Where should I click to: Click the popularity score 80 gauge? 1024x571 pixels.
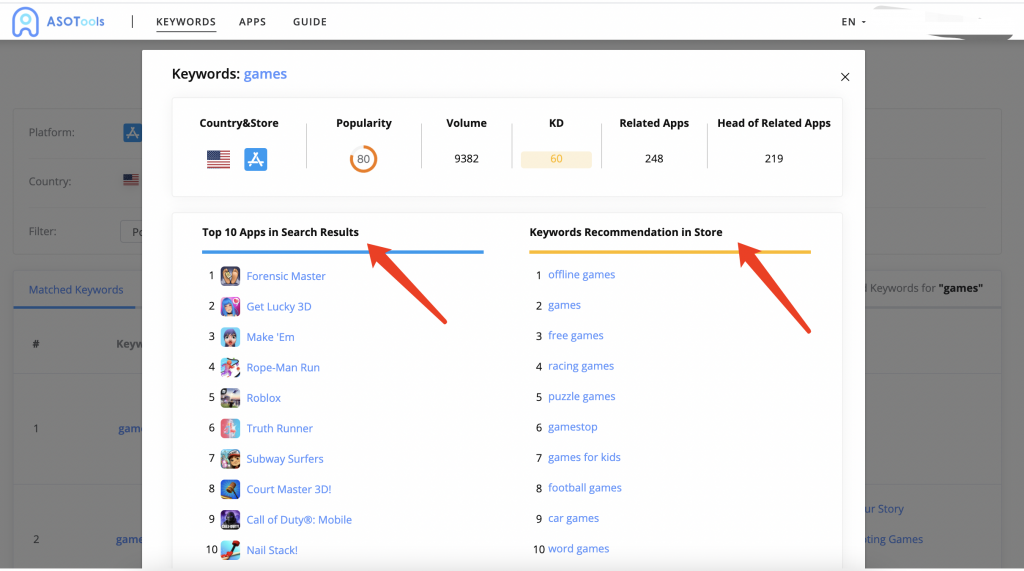click(363, 159)
